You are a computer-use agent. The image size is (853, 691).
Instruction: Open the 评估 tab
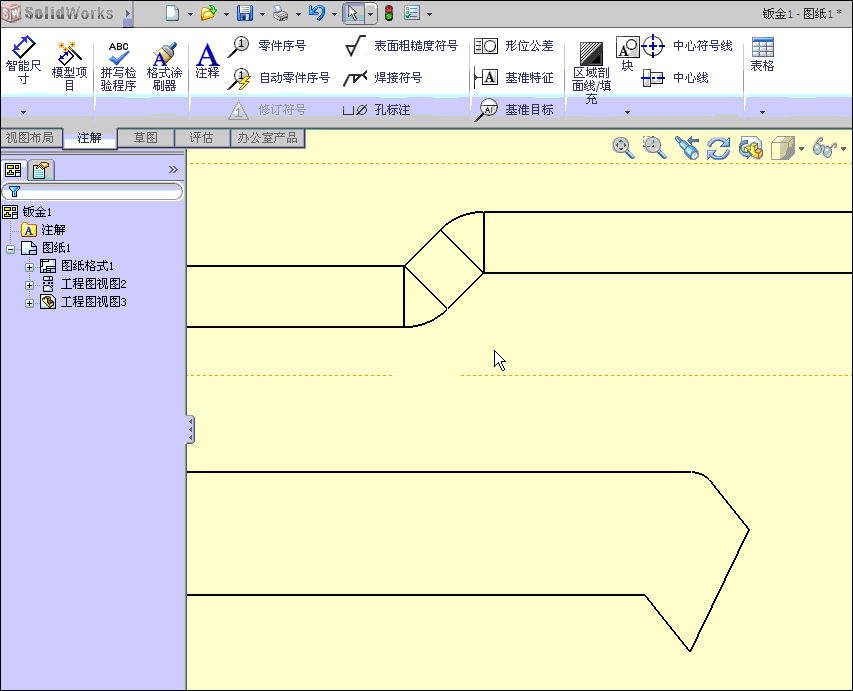pos(201,138)
